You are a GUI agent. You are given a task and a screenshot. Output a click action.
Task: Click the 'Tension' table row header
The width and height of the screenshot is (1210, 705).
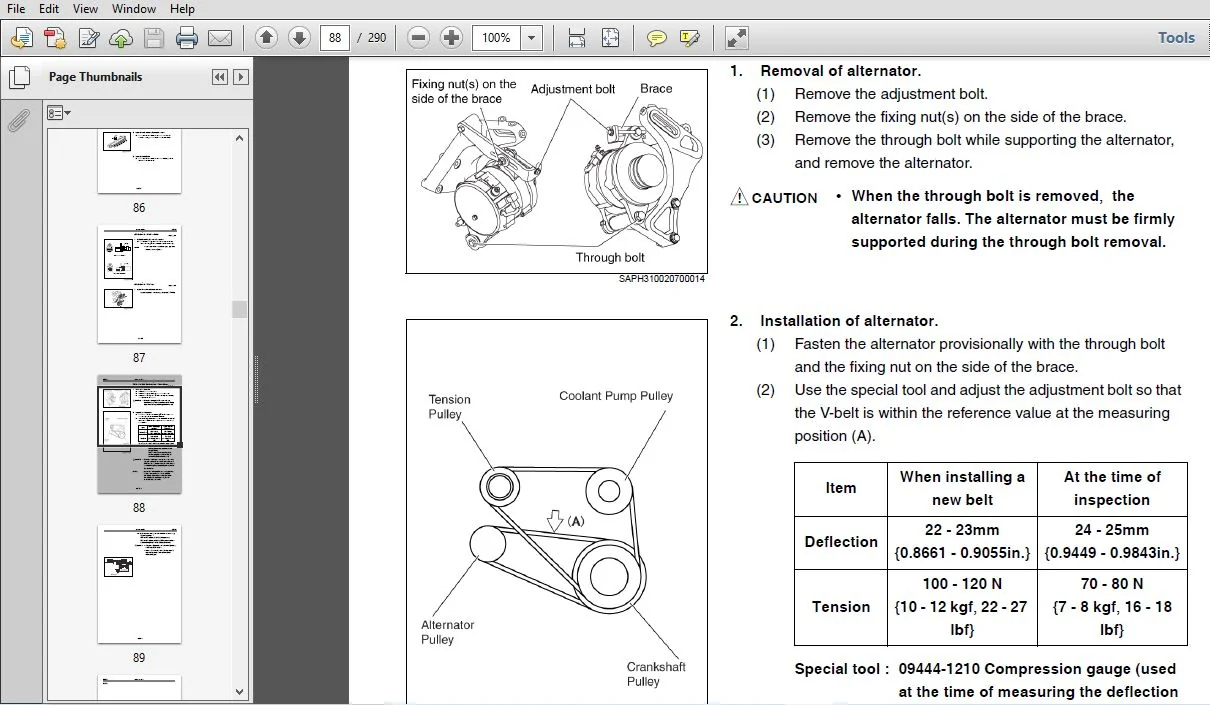tap(841, 607)
